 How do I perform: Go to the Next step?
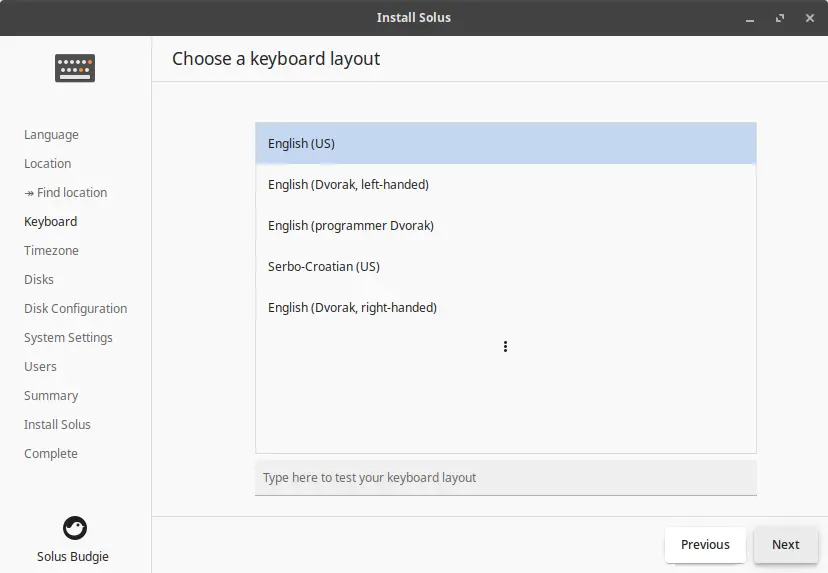[x=786, y=544]
